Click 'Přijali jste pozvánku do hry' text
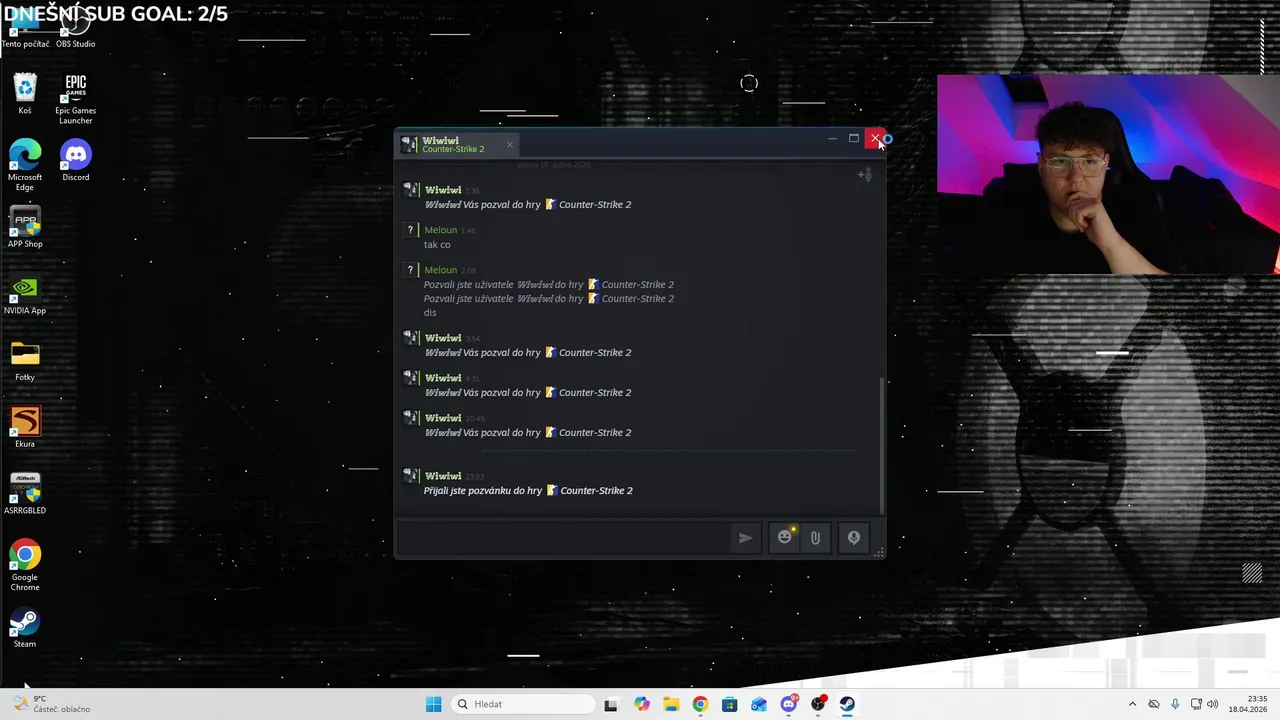This screenshot has width=1280, height=720. click(482, 491)
